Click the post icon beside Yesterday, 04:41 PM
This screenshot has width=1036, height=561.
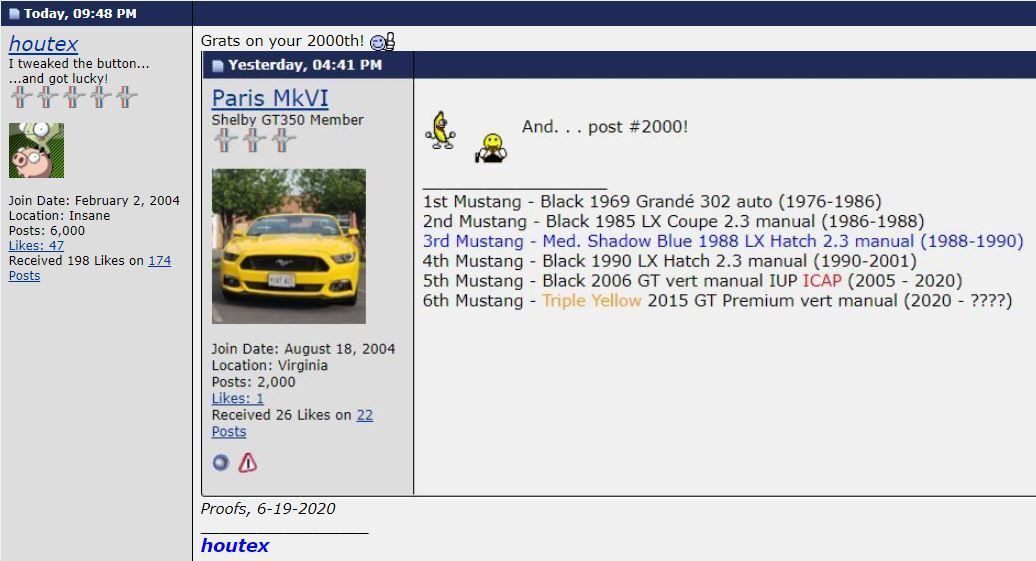coord(218,66)
